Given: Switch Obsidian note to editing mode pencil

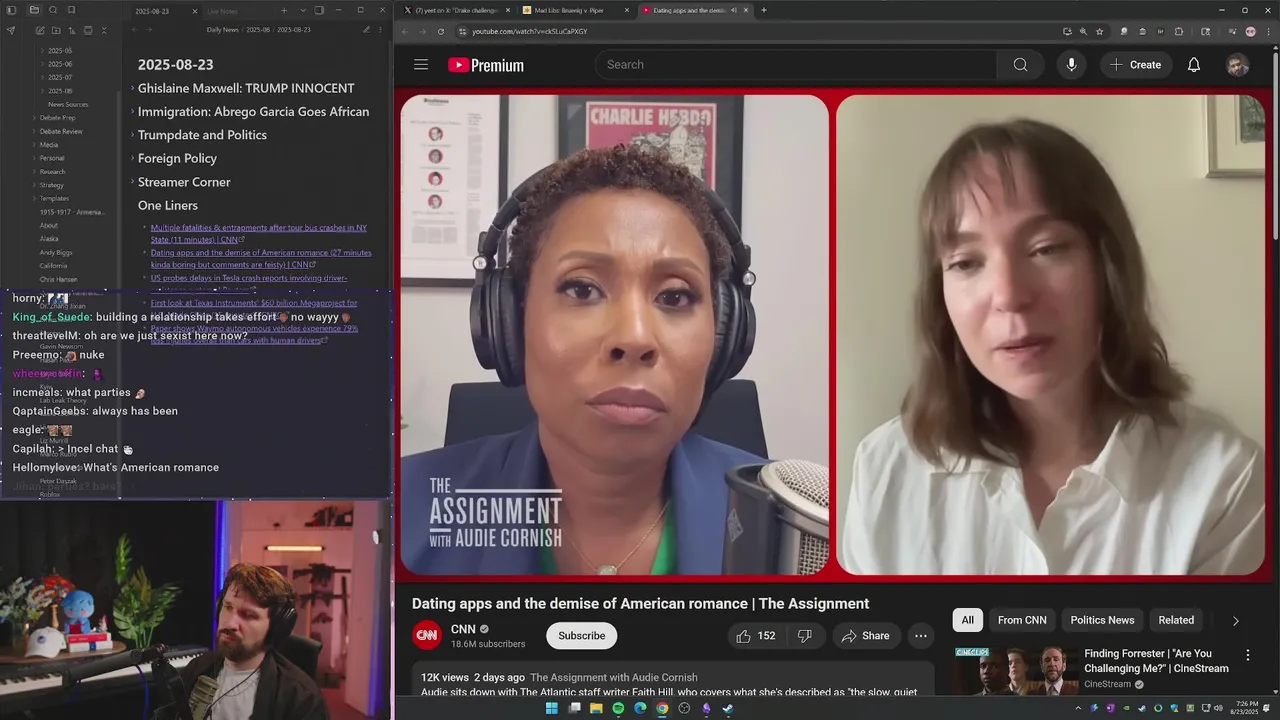Looking at the screenshot, I should point(366,30).
